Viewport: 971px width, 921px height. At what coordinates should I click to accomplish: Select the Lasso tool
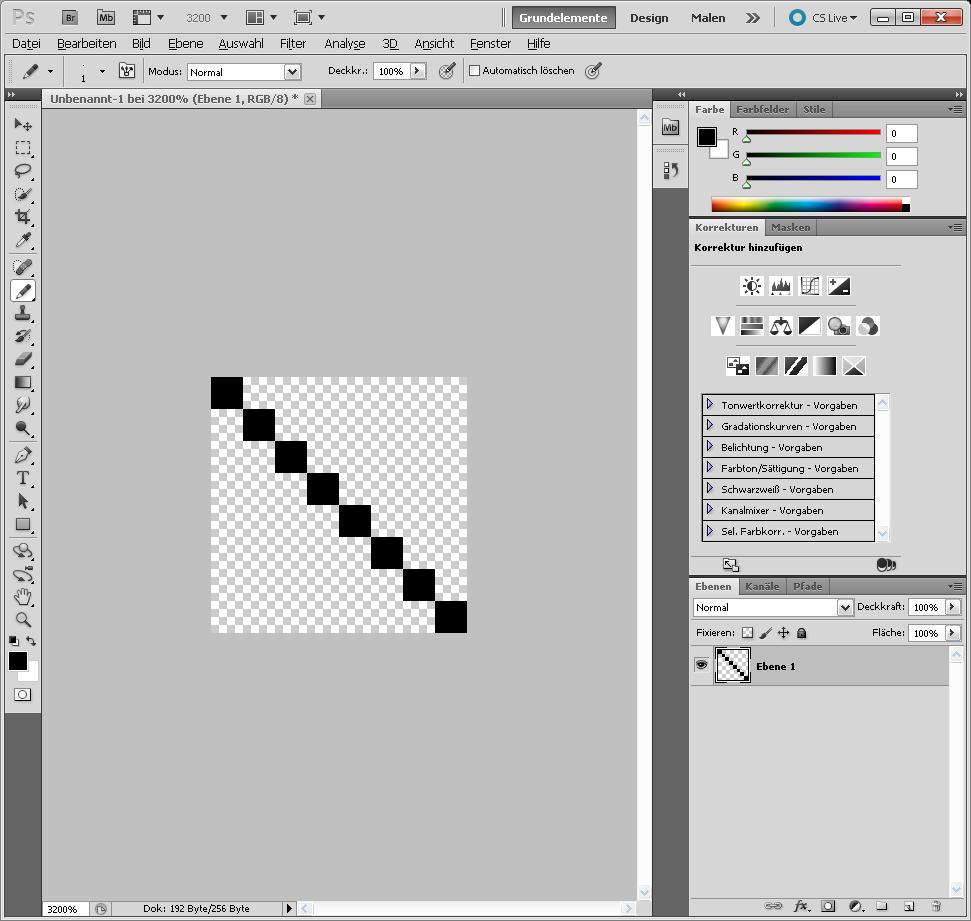[23, 171]
